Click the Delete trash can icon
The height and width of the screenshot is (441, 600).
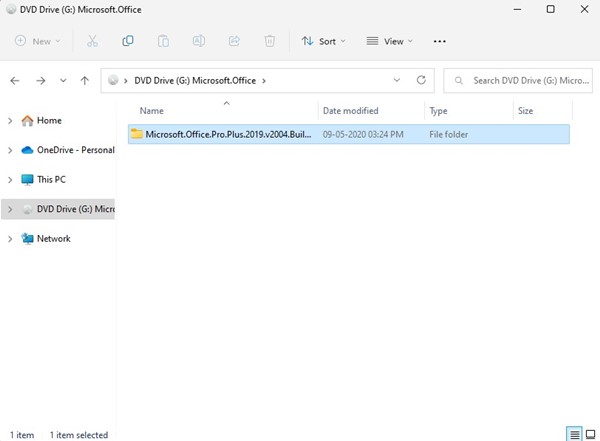[269, 41]
